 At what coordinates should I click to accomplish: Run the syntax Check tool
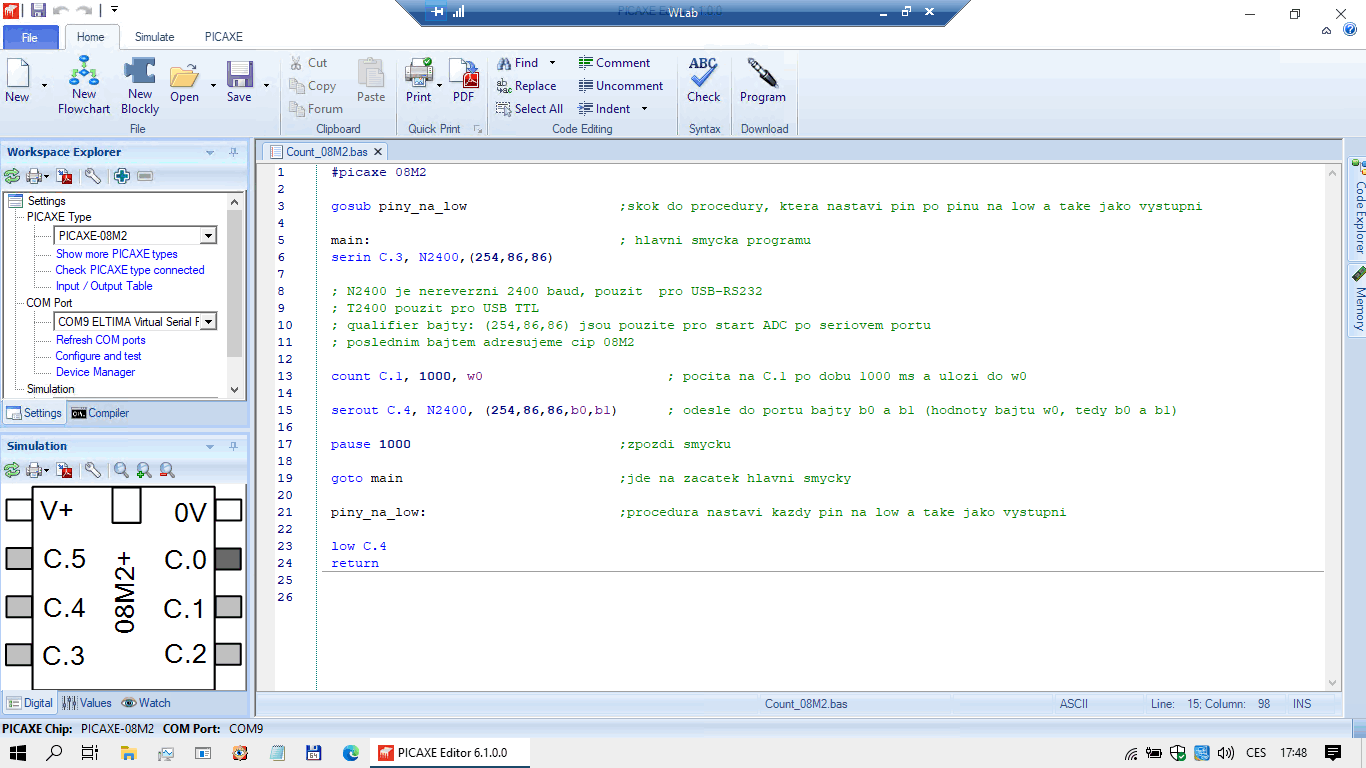703,82
